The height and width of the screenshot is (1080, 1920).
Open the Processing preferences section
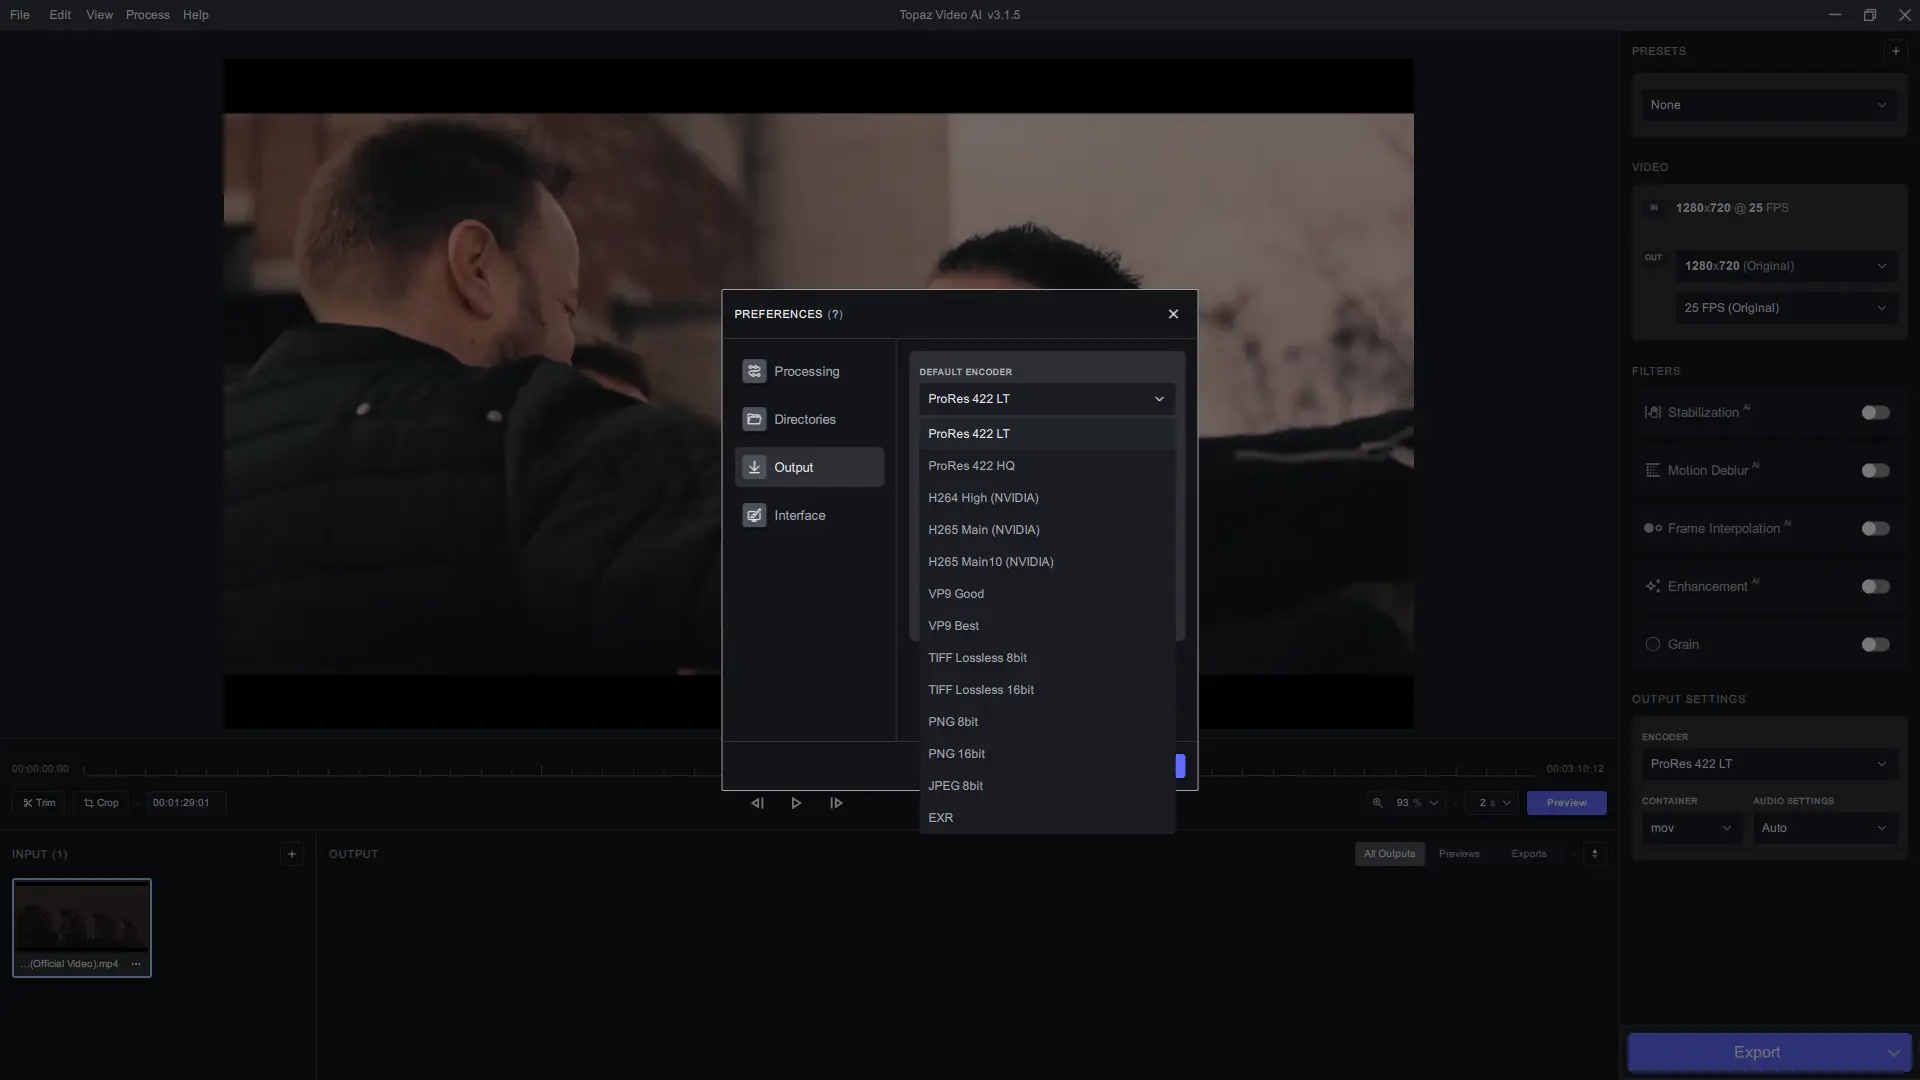coord(808,371)
